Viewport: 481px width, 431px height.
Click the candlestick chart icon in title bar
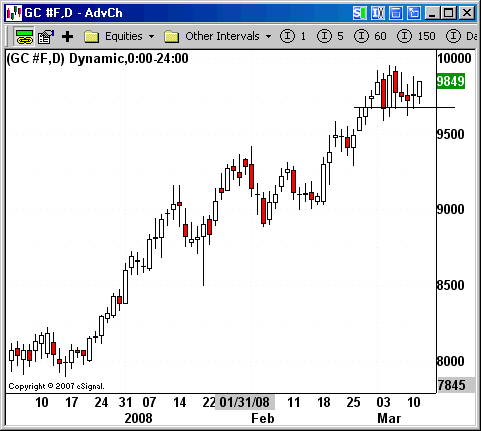pyautogui.click(x=14, y=13)
